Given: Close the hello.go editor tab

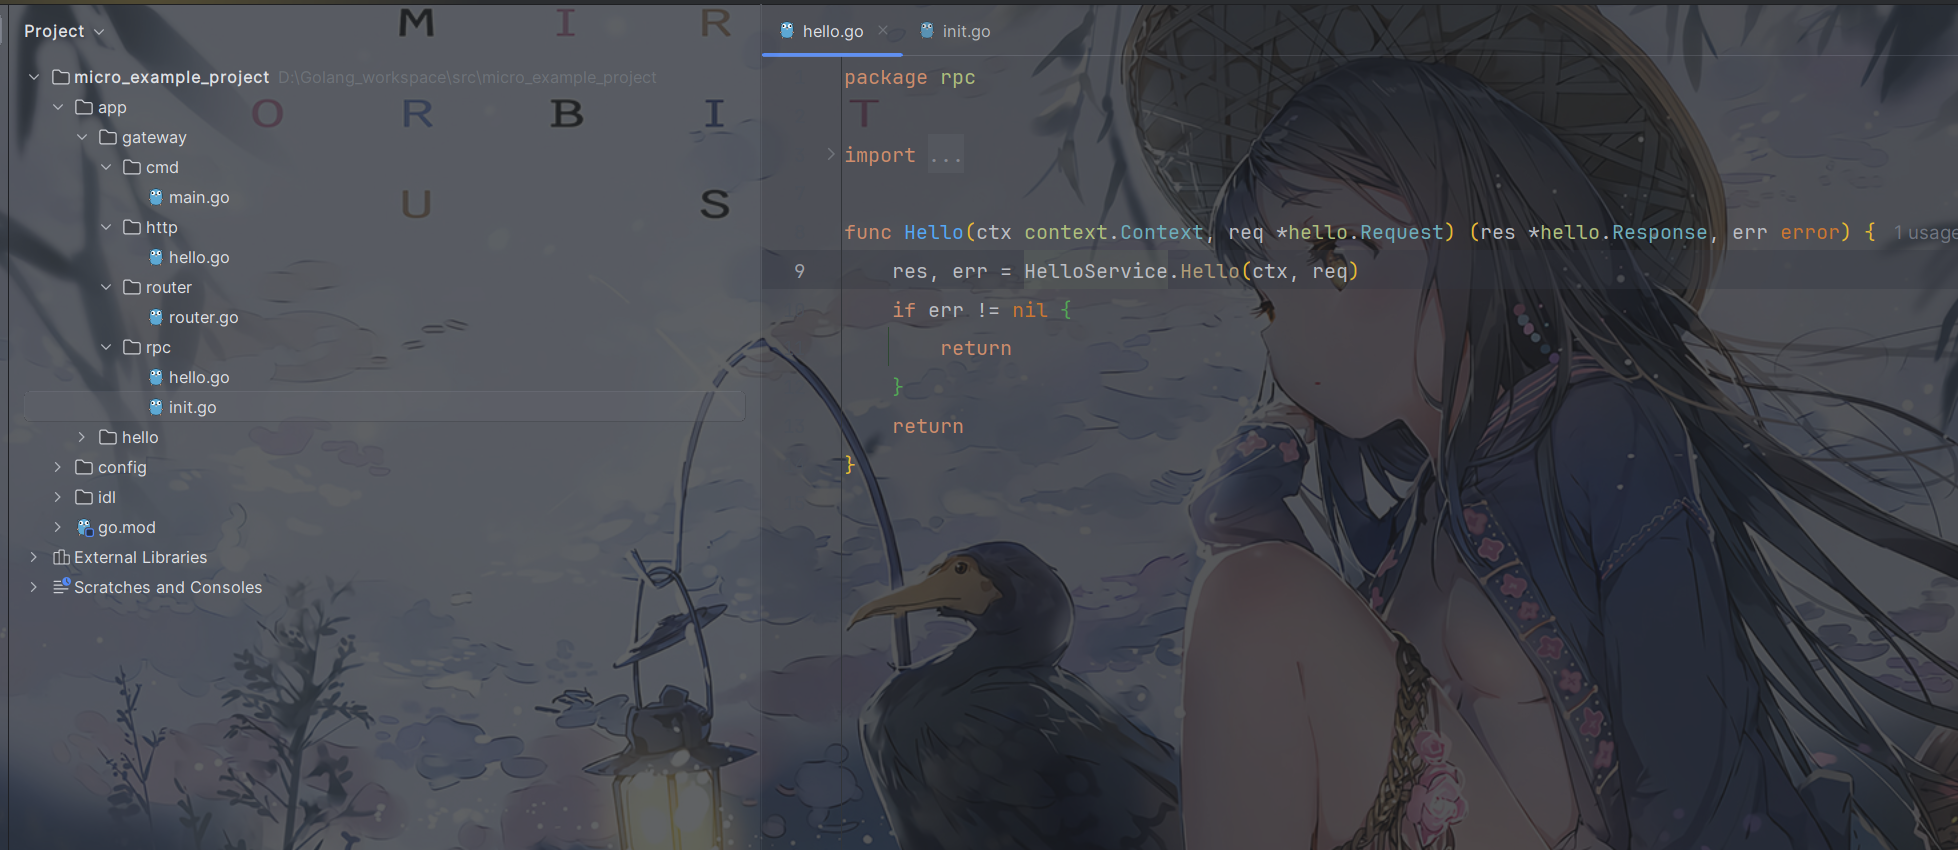Looking at the screenshot, I should coord(883,31).
